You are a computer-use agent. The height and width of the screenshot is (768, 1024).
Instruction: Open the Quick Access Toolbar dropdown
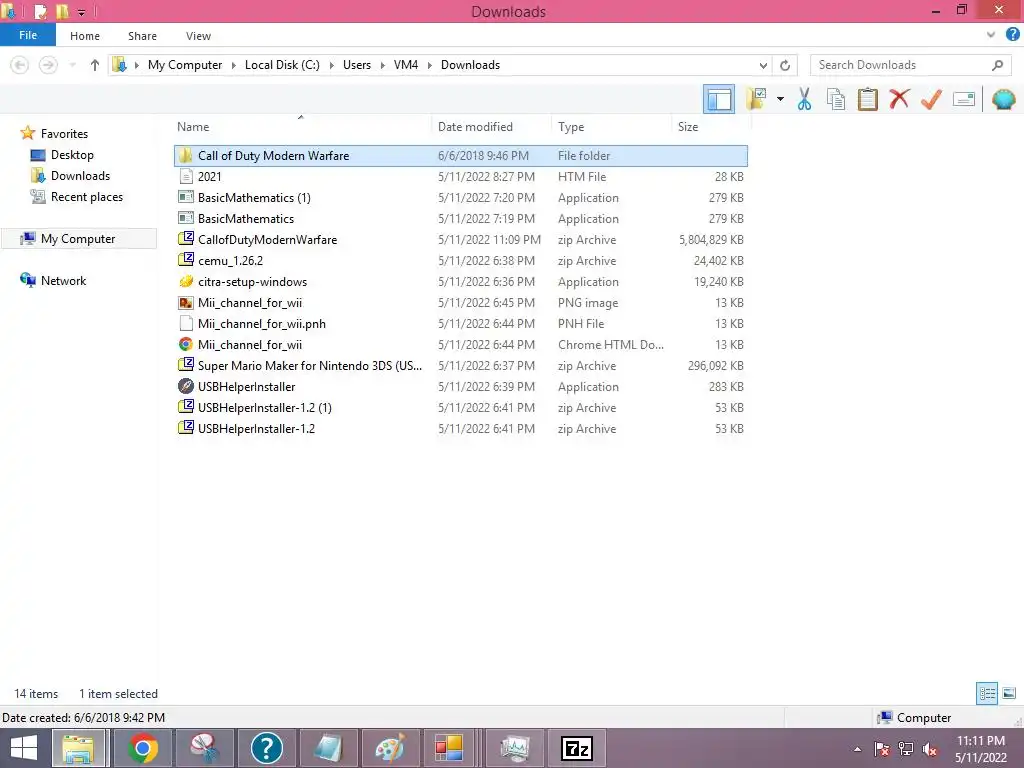82,12
